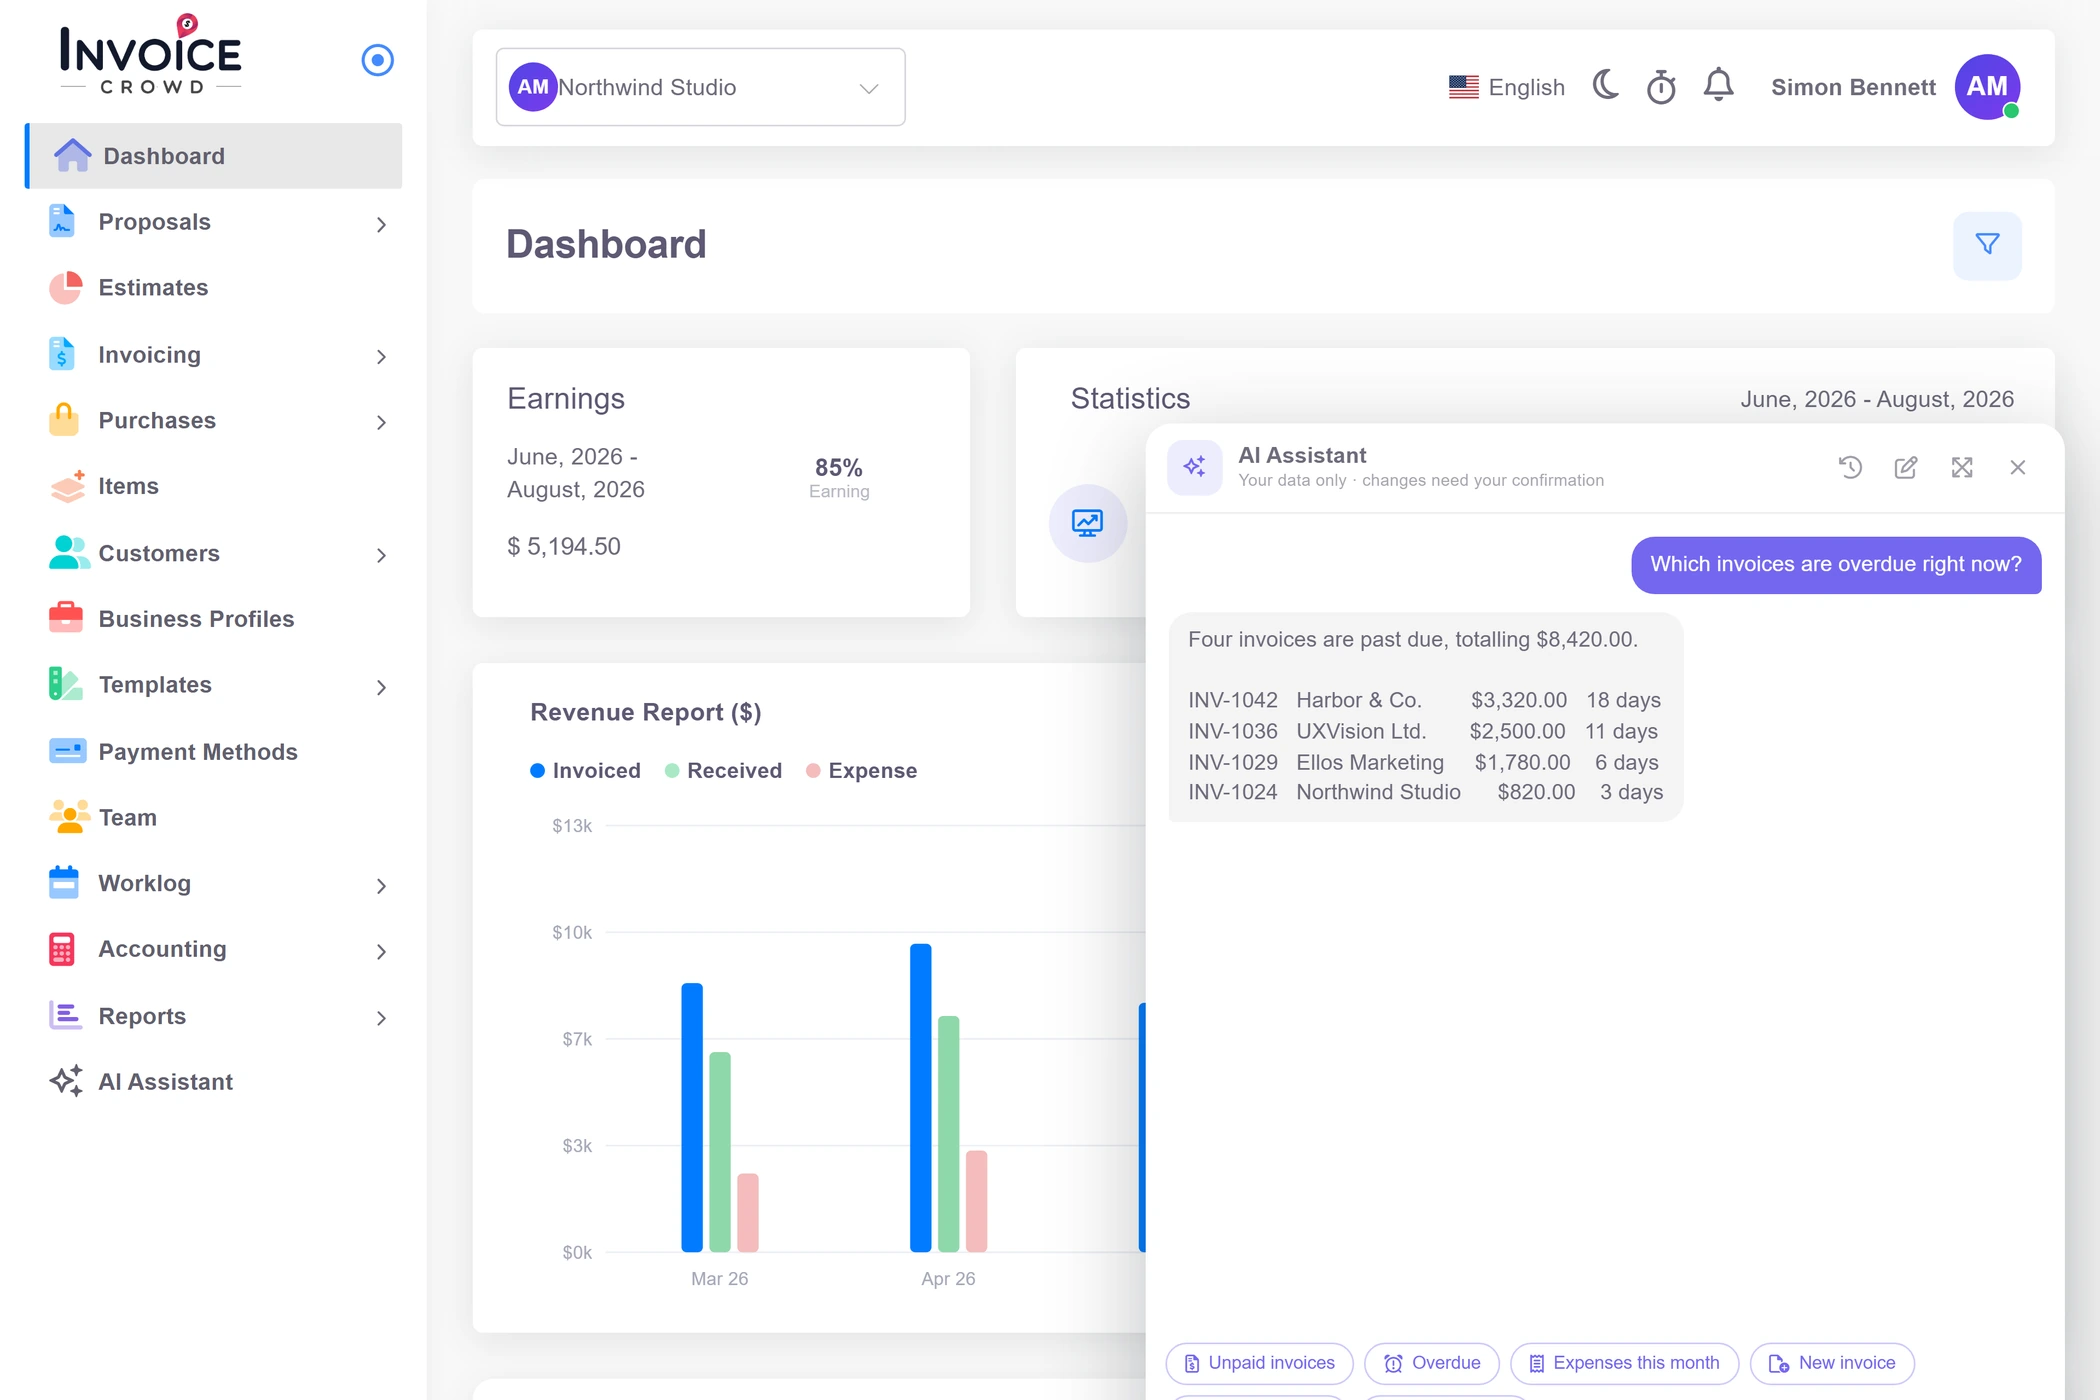Click the dashboard filter funnel icon
2100x1400 pixels.
coord(1987,245)
